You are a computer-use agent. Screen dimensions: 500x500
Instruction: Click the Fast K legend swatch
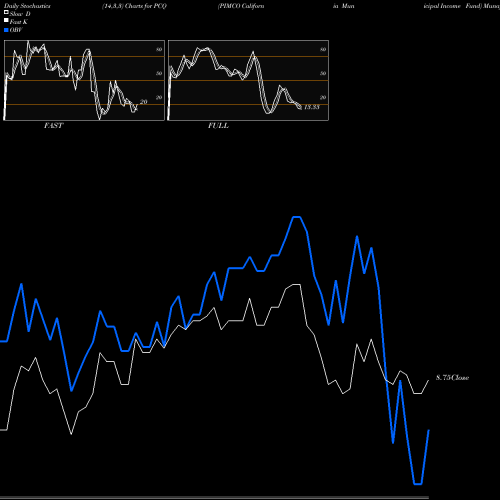(6, 21)
